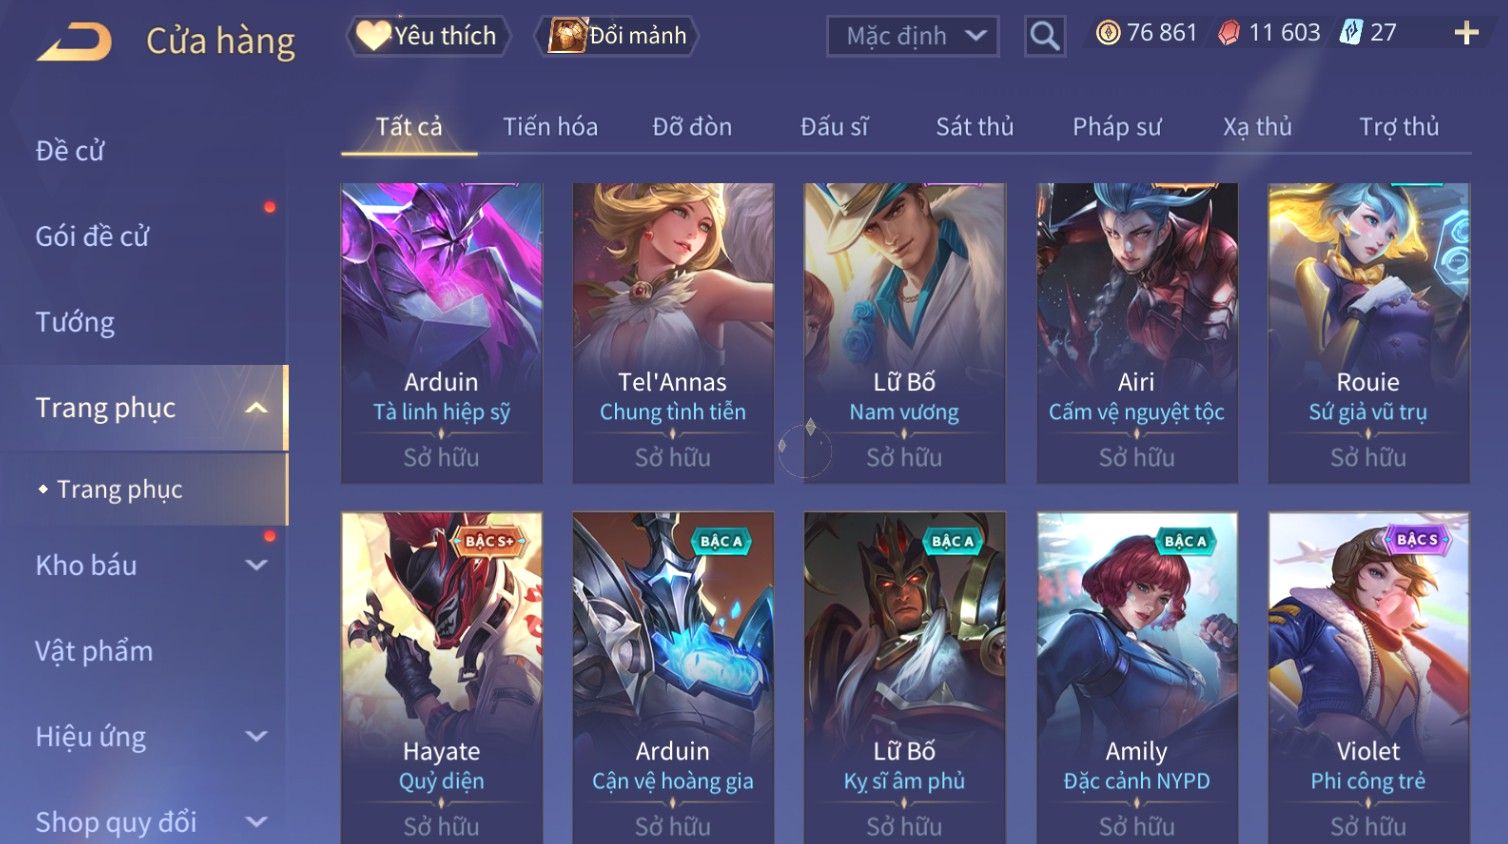
Task: Tap the blue voucher currency icon
Action: pos(1351,33)
